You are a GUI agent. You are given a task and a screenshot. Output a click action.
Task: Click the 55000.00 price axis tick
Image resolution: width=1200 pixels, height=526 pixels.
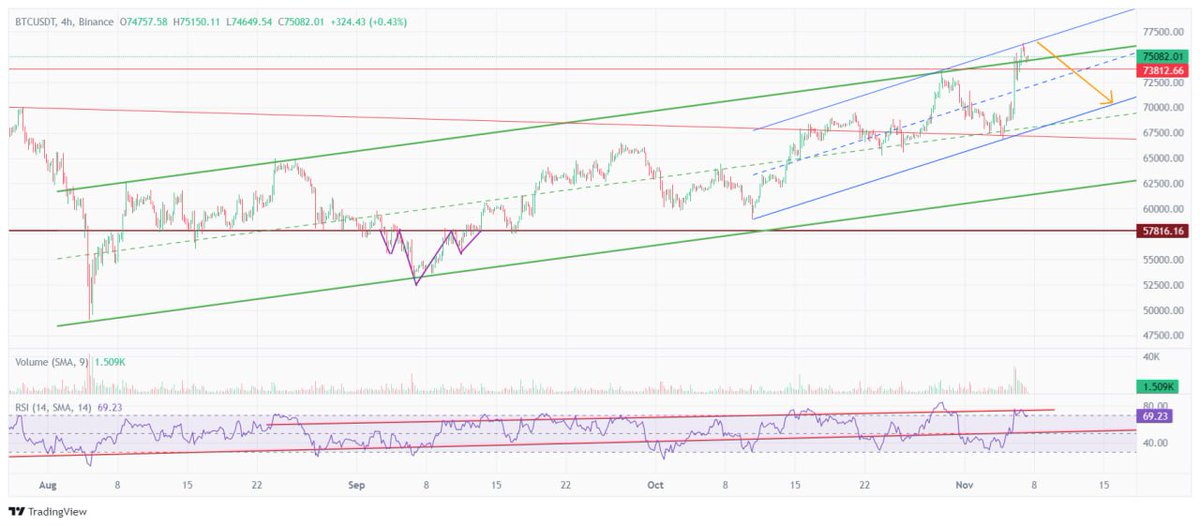(1165, 260)
